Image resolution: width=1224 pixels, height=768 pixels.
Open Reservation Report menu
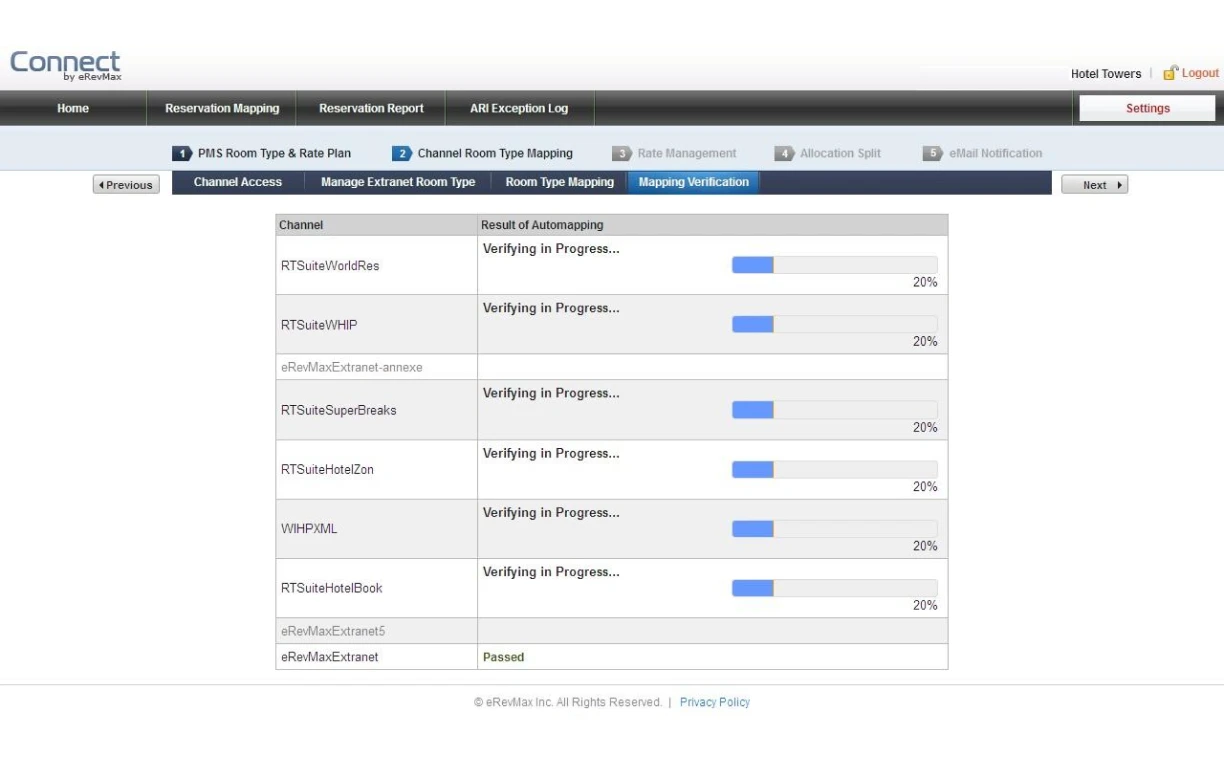click(x=371, y=109)
